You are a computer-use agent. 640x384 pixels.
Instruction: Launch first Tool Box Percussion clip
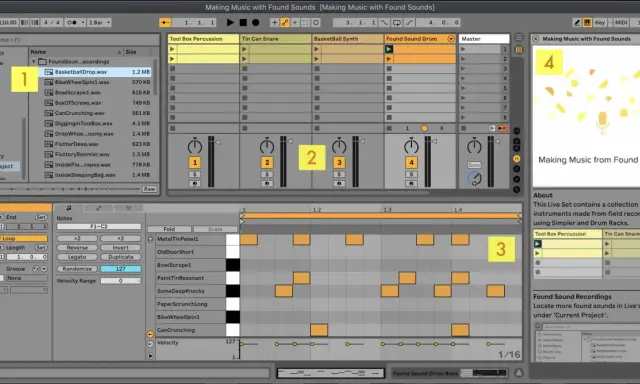tap(172, 49)
